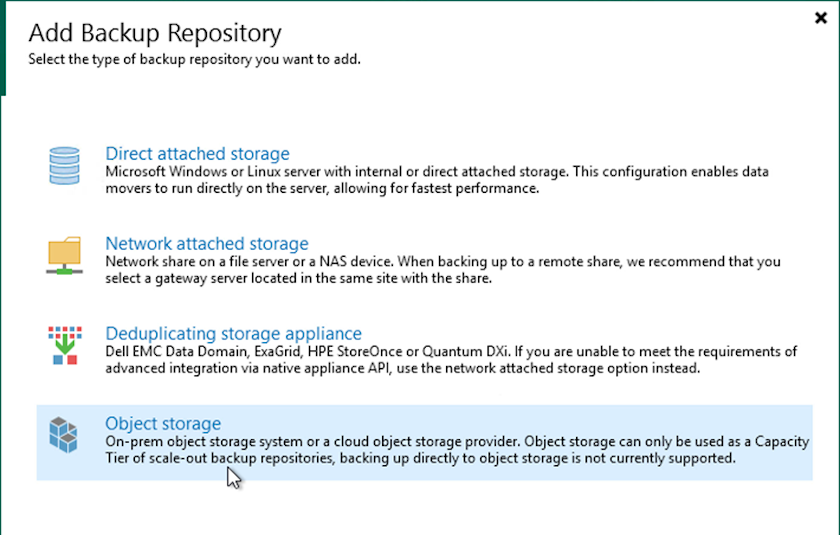Viewport: 840px width, 535px height.
Task: Click the 'Network share on a file server' line
Action: 443,262
